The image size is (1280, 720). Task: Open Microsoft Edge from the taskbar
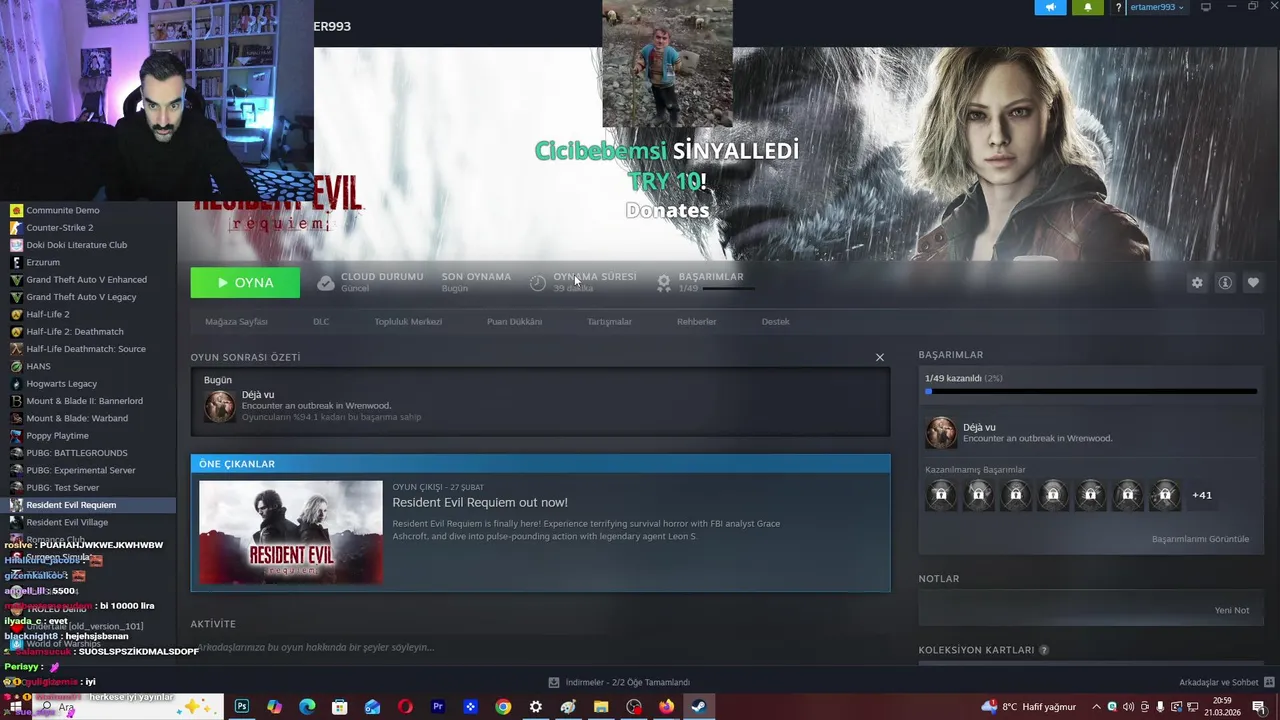coord(307,707)
